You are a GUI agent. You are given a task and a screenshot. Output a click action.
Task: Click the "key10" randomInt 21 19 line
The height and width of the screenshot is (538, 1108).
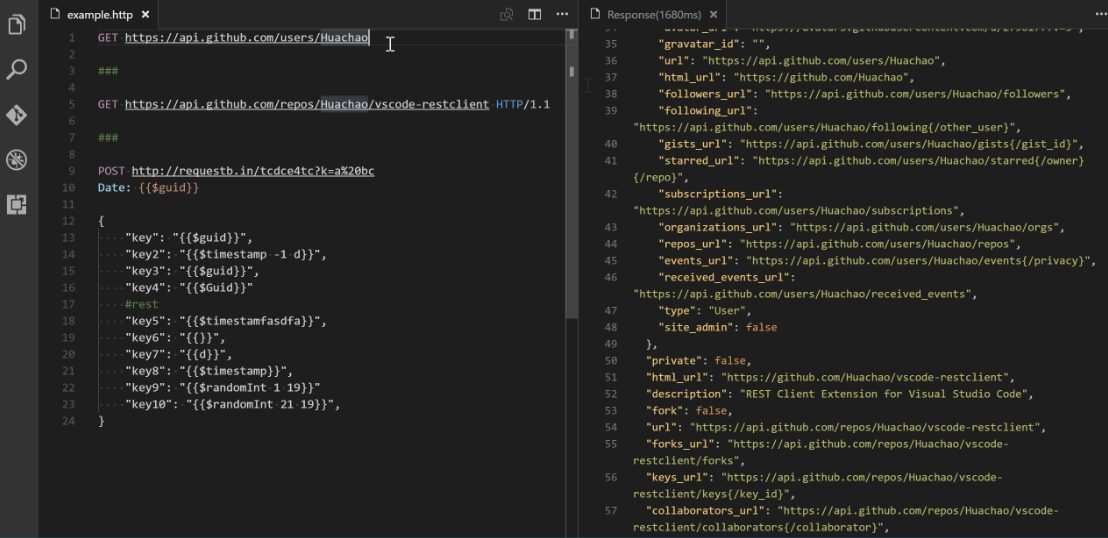point(232,404)
